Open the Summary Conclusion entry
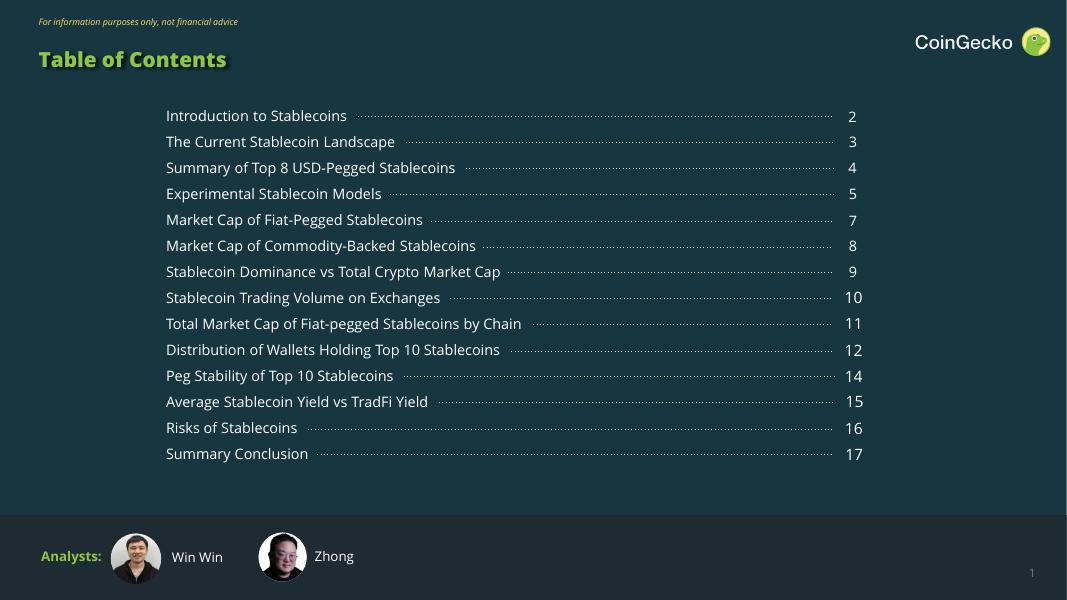Viewport: 1067px width, 600px height. point(237,454)
